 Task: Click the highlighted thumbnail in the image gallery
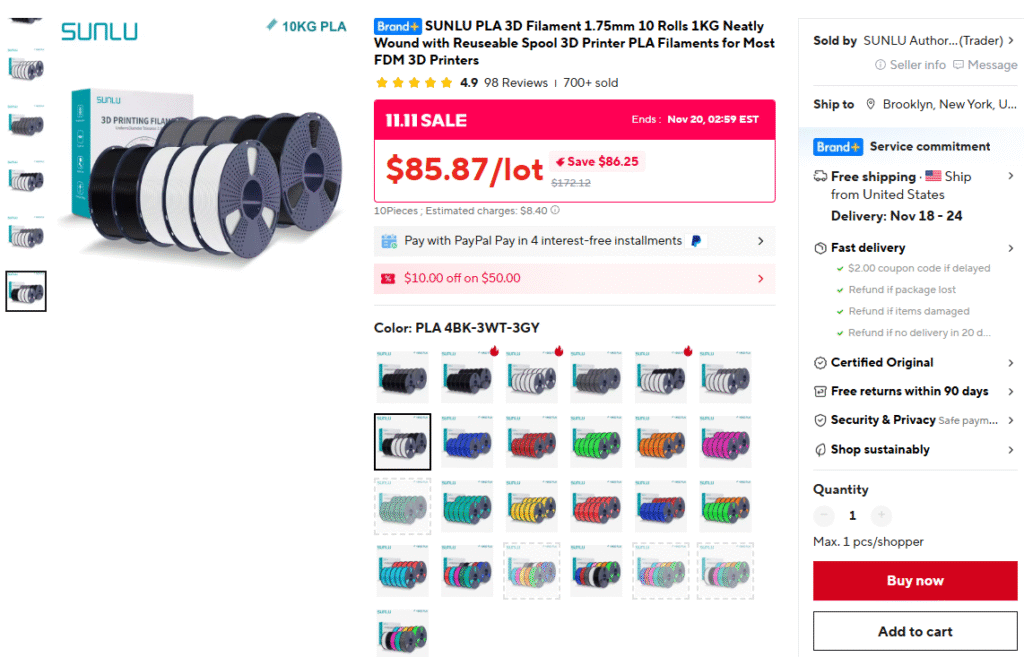(26, 291)
